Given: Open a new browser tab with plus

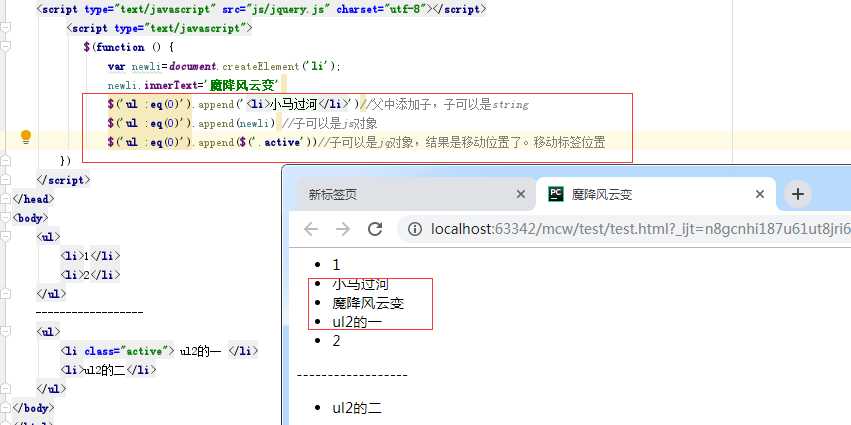Looking at the screenshot, I should click(797, 194).
